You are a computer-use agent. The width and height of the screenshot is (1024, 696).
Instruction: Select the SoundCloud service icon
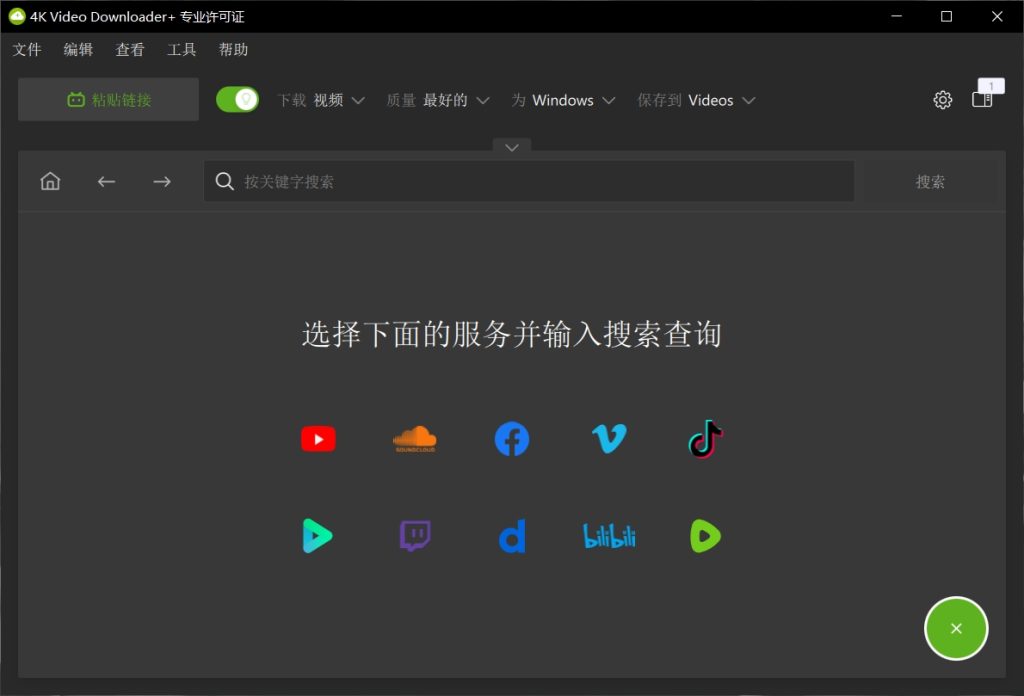click(414, 438)
